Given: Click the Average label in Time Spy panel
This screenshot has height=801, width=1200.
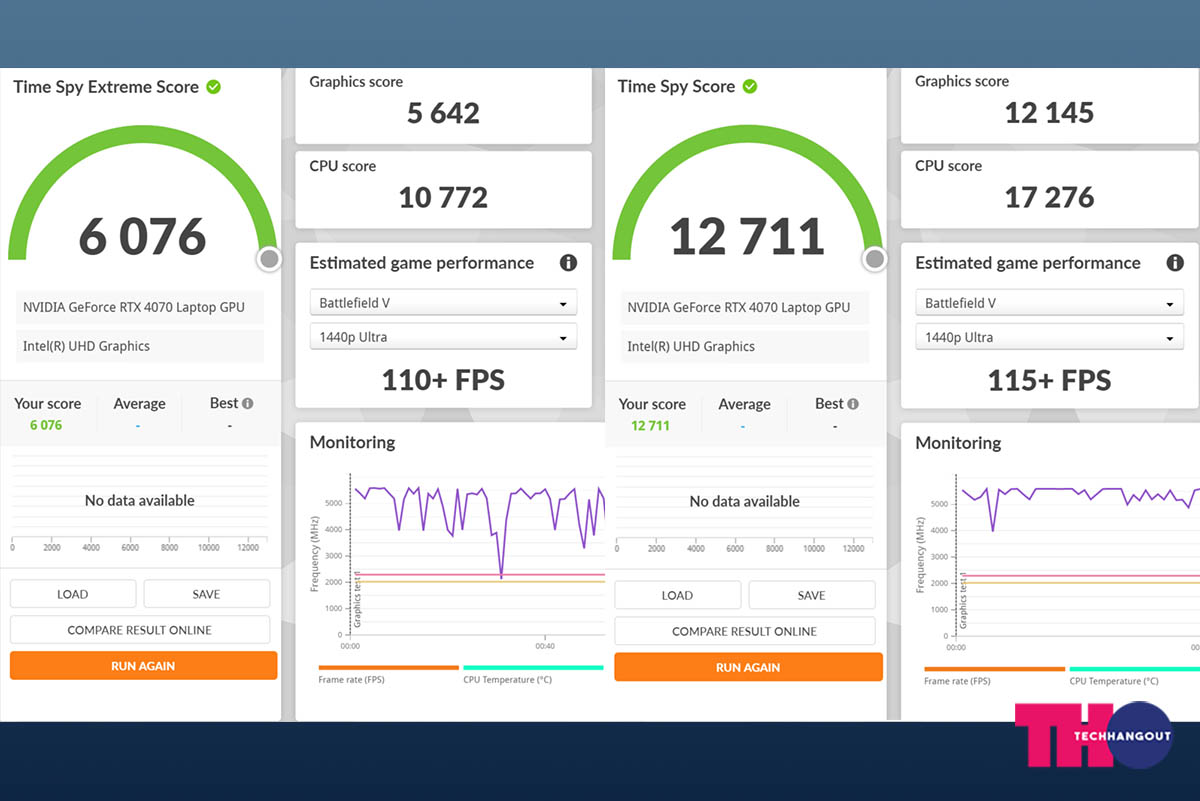Looking at the screenshot, I should tap(744, 405).
